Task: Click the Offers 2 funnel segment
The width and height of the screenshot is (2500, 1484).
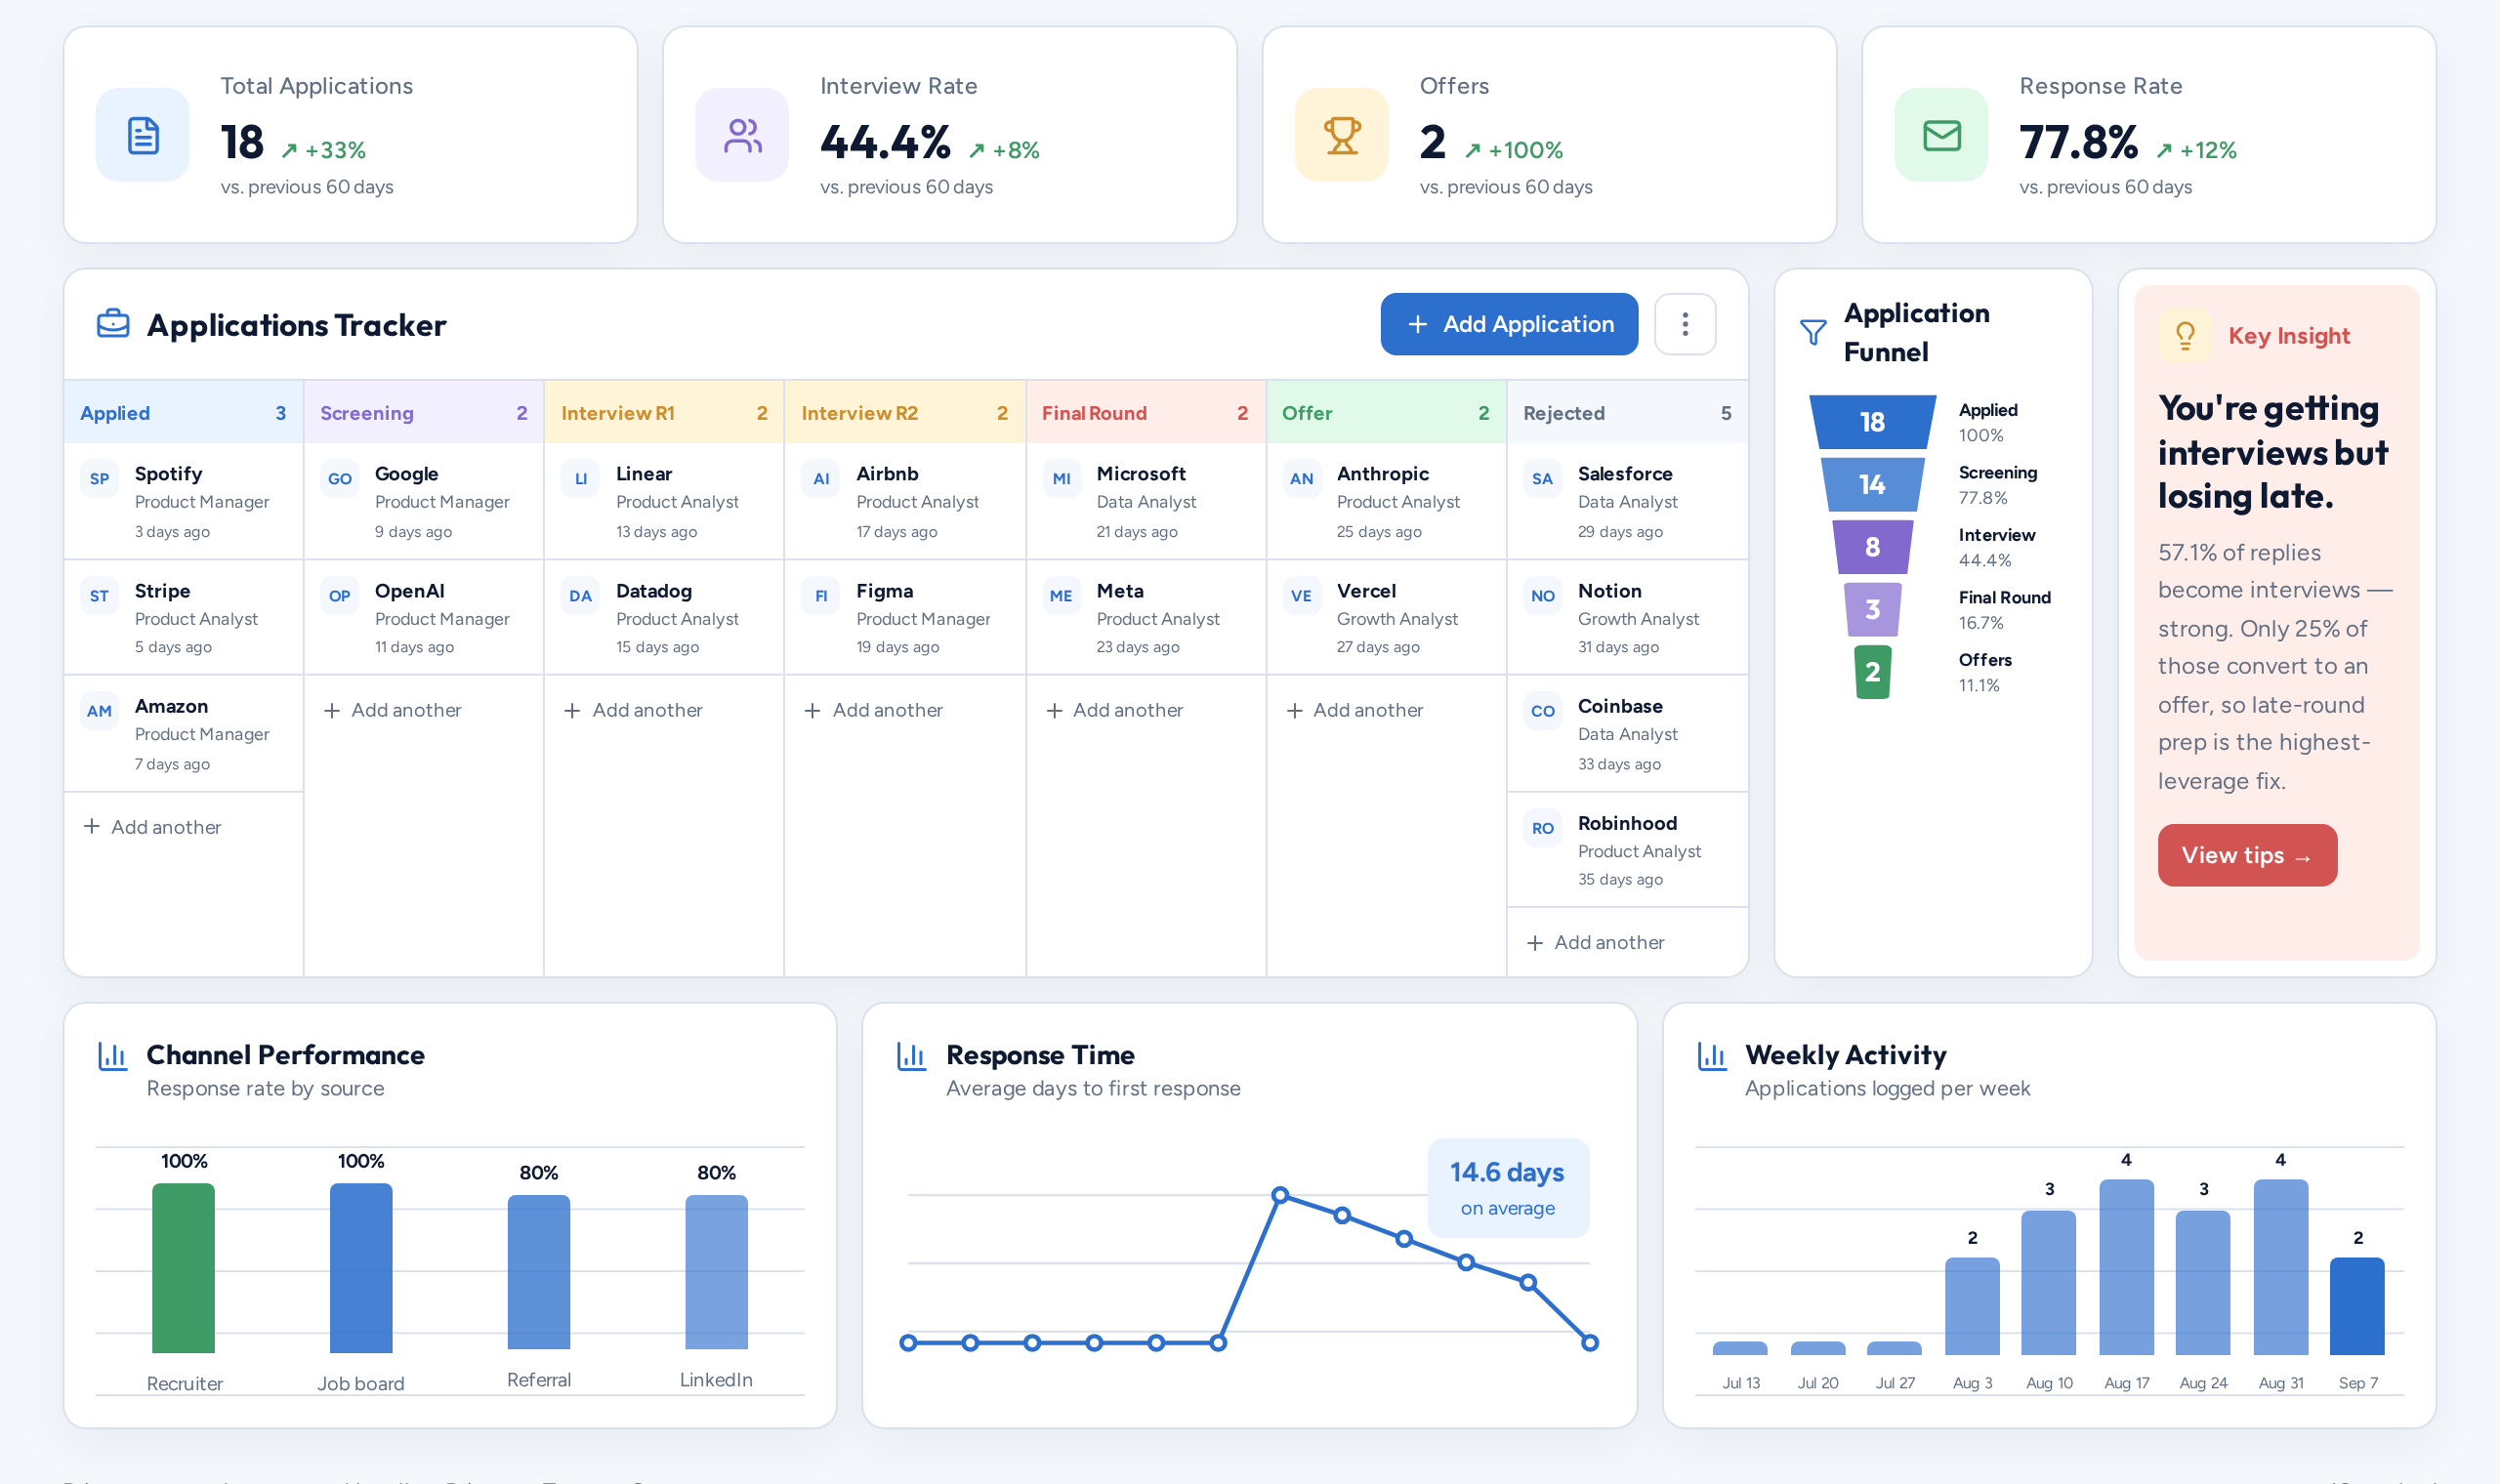Action: [x=1872, y=672]
